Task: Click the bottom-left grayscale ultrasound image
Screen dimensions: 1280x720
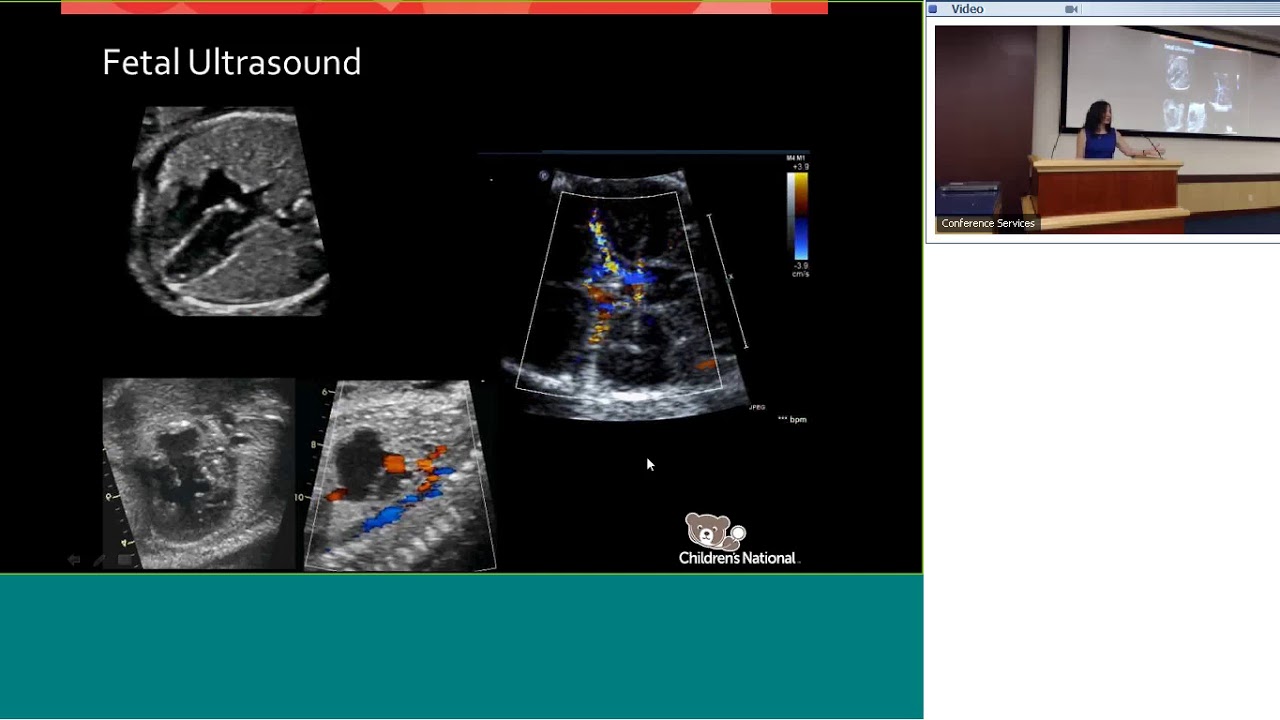Action: click(x=198, y=474)
